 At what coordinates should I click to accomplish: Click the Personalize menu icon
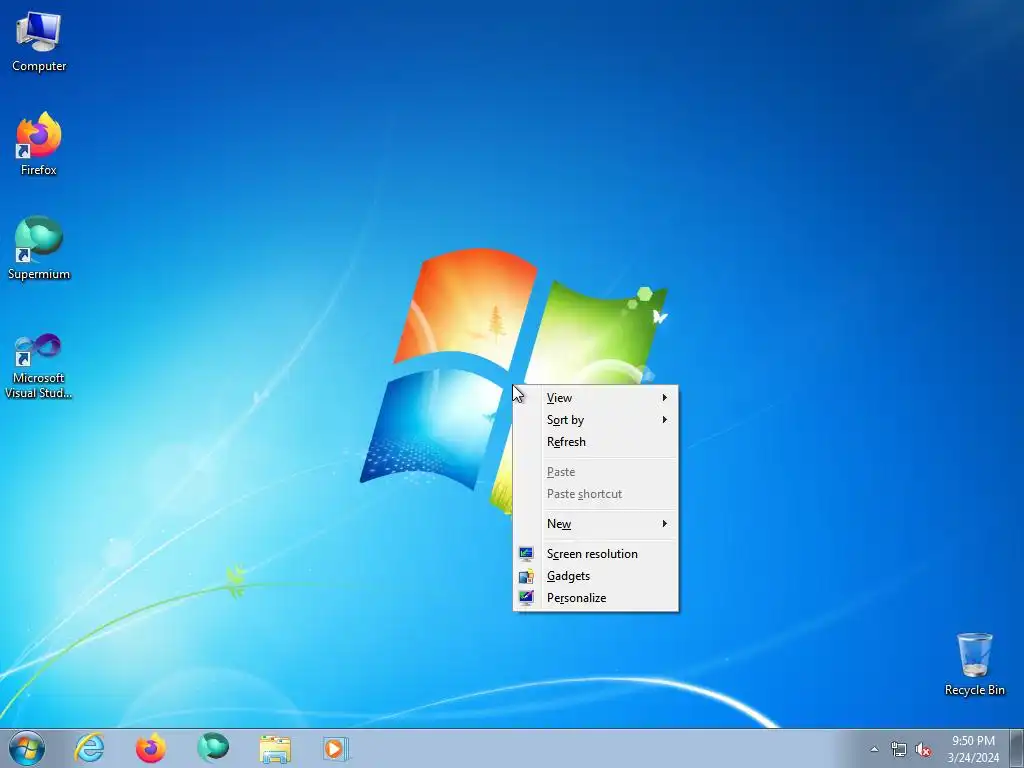pos(526,598)
